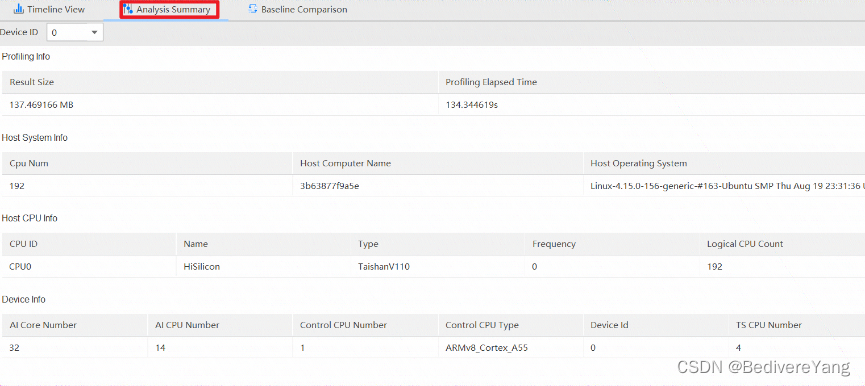
Task: Click the Timeline View bar chart icon
Action: click(x=18, y=9)
